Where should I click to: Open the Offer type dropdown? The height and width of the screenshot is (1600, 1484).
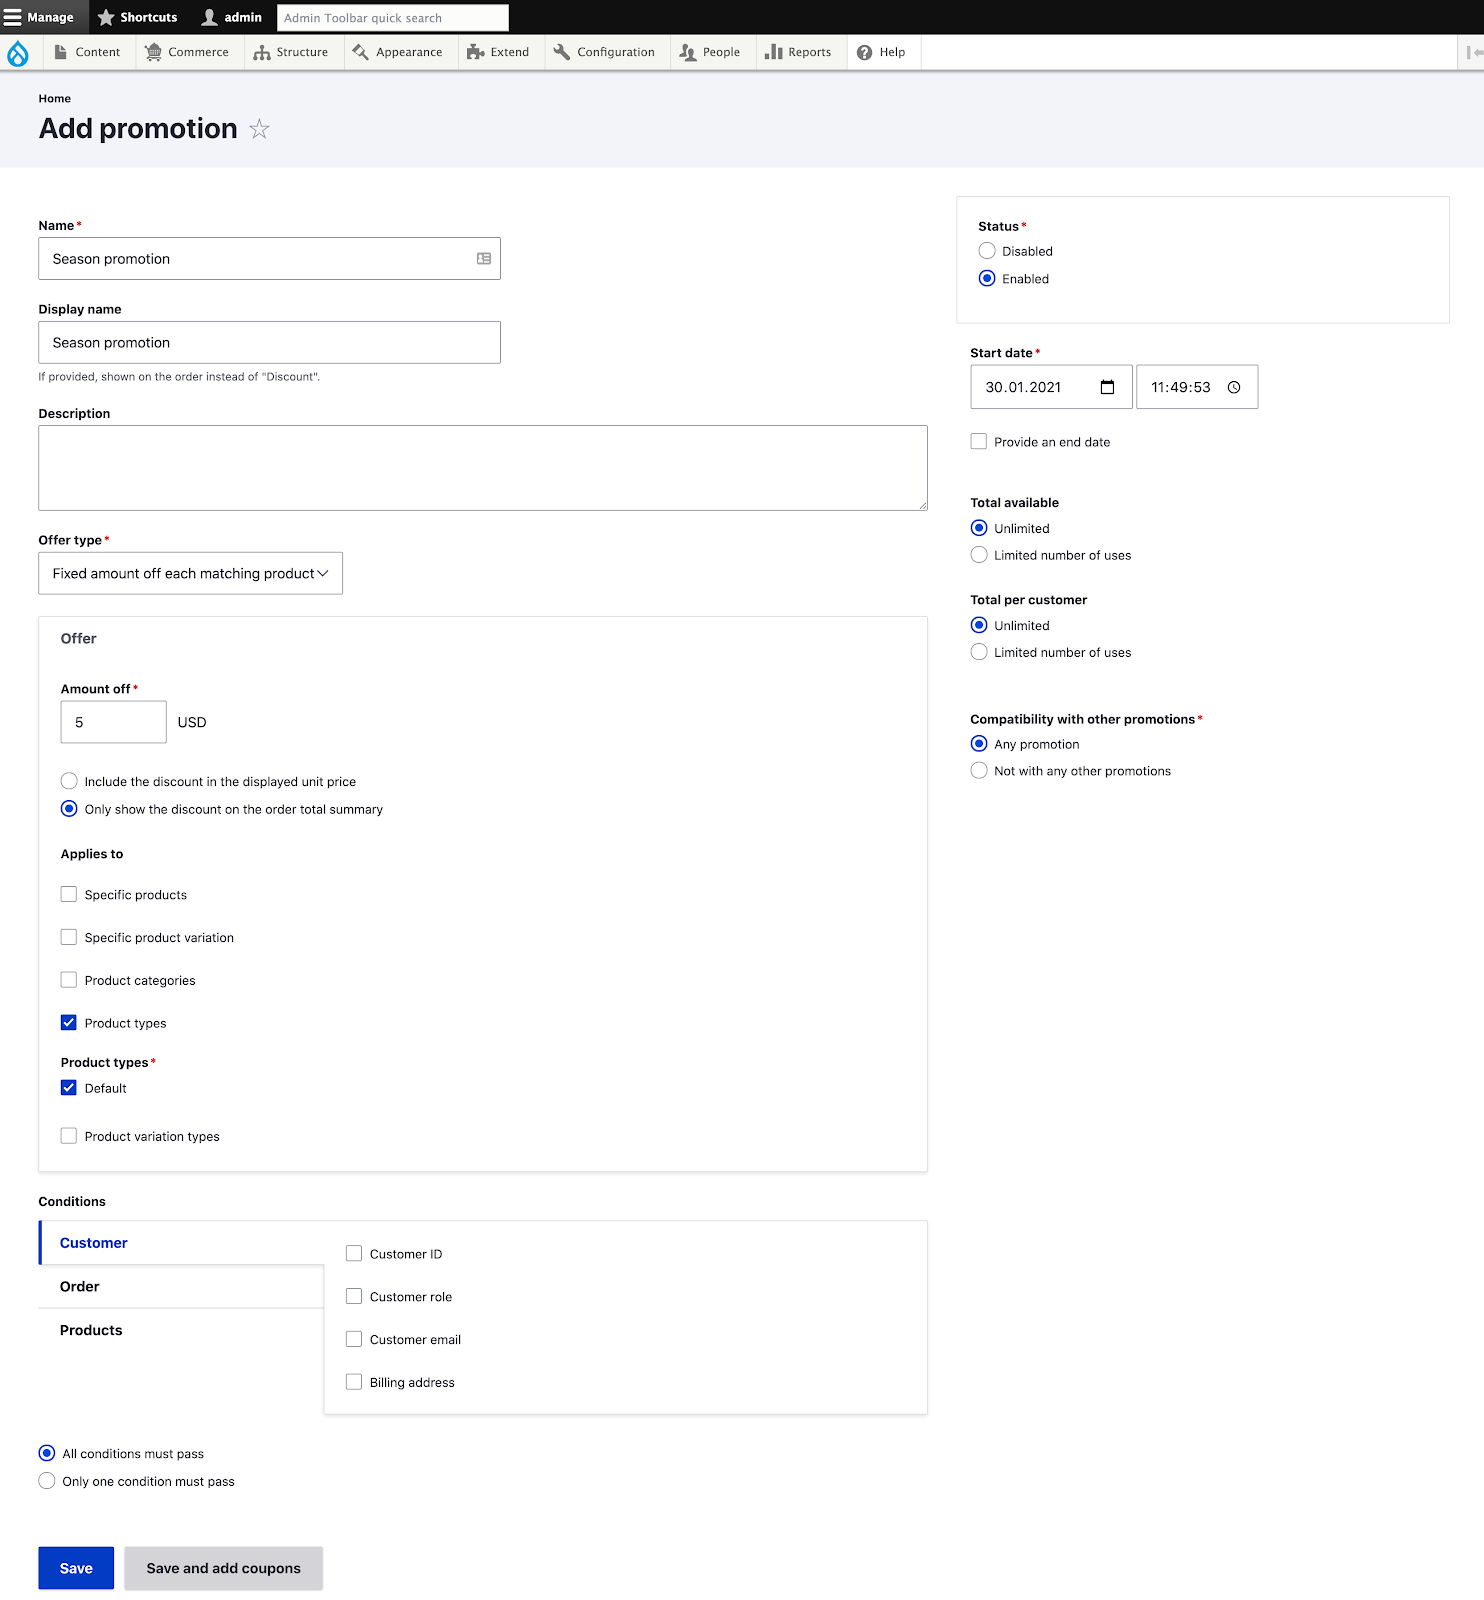tap(190, 573)
